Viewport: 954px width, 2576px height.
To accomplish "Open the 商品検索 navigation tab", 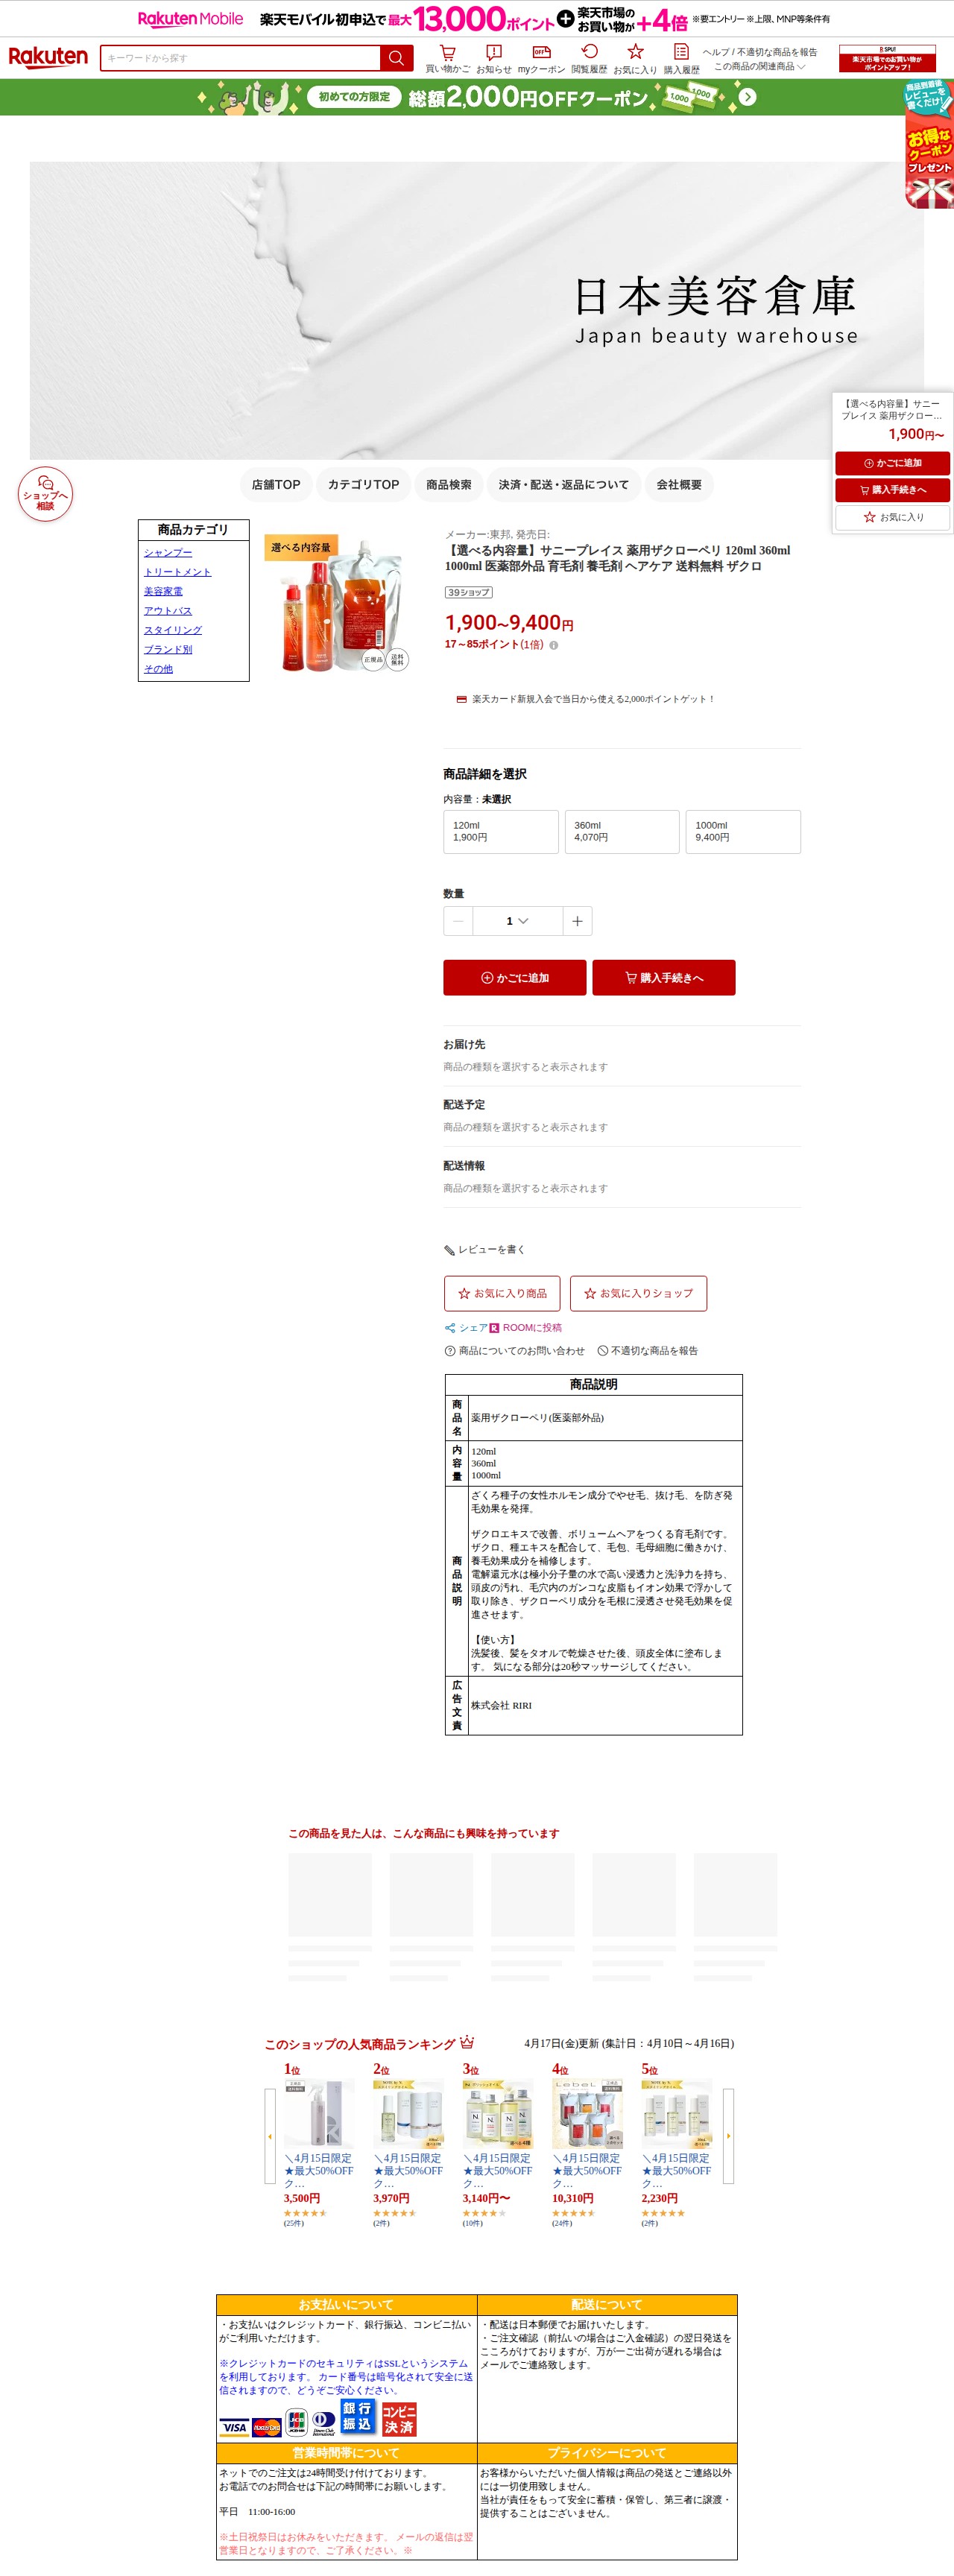I will pyautogui.click(x=449, y=485).
